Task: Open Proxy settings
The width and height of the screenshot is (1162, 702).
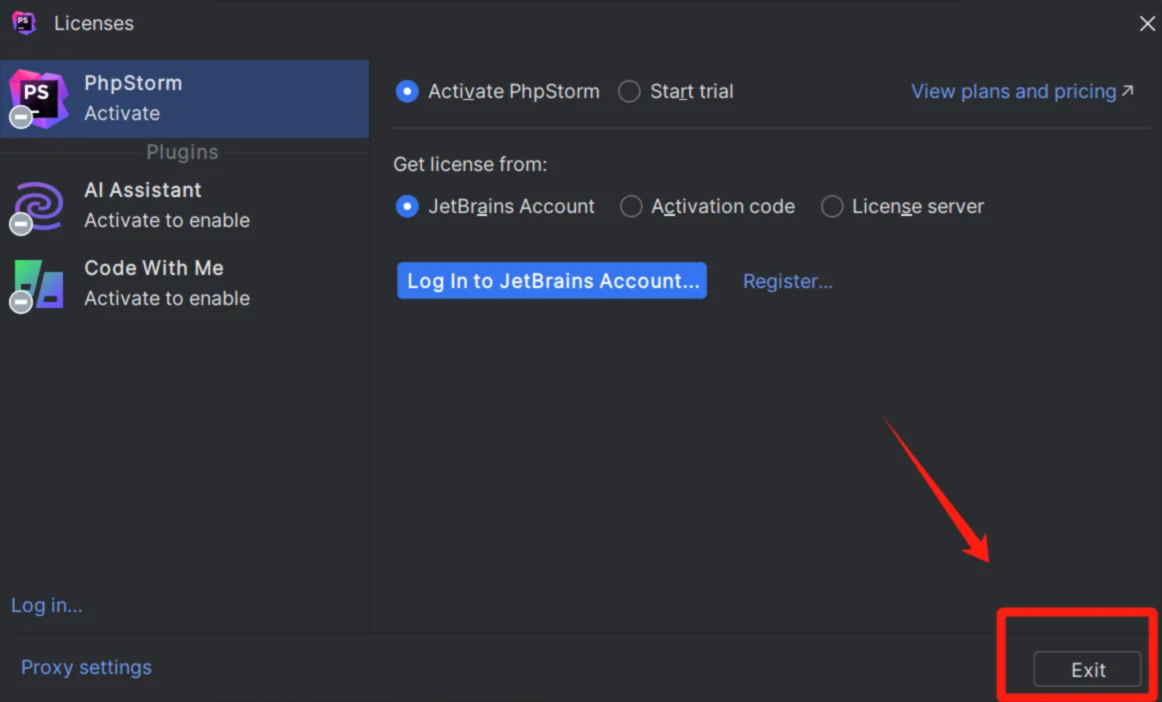Action: [x=86, y=667]
